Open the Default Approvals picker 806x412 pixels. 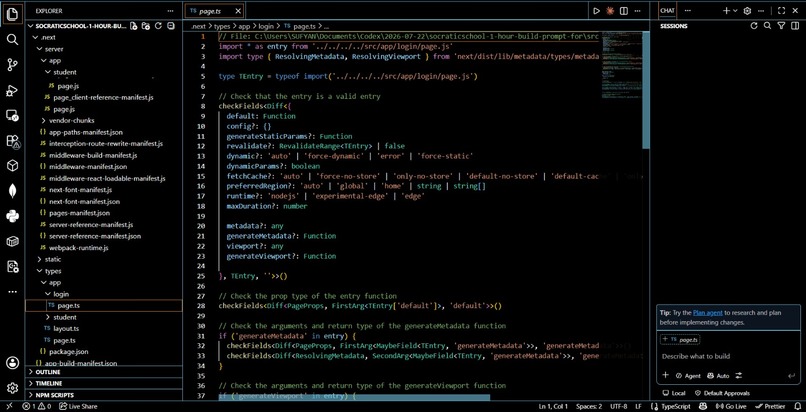point(722,393)
